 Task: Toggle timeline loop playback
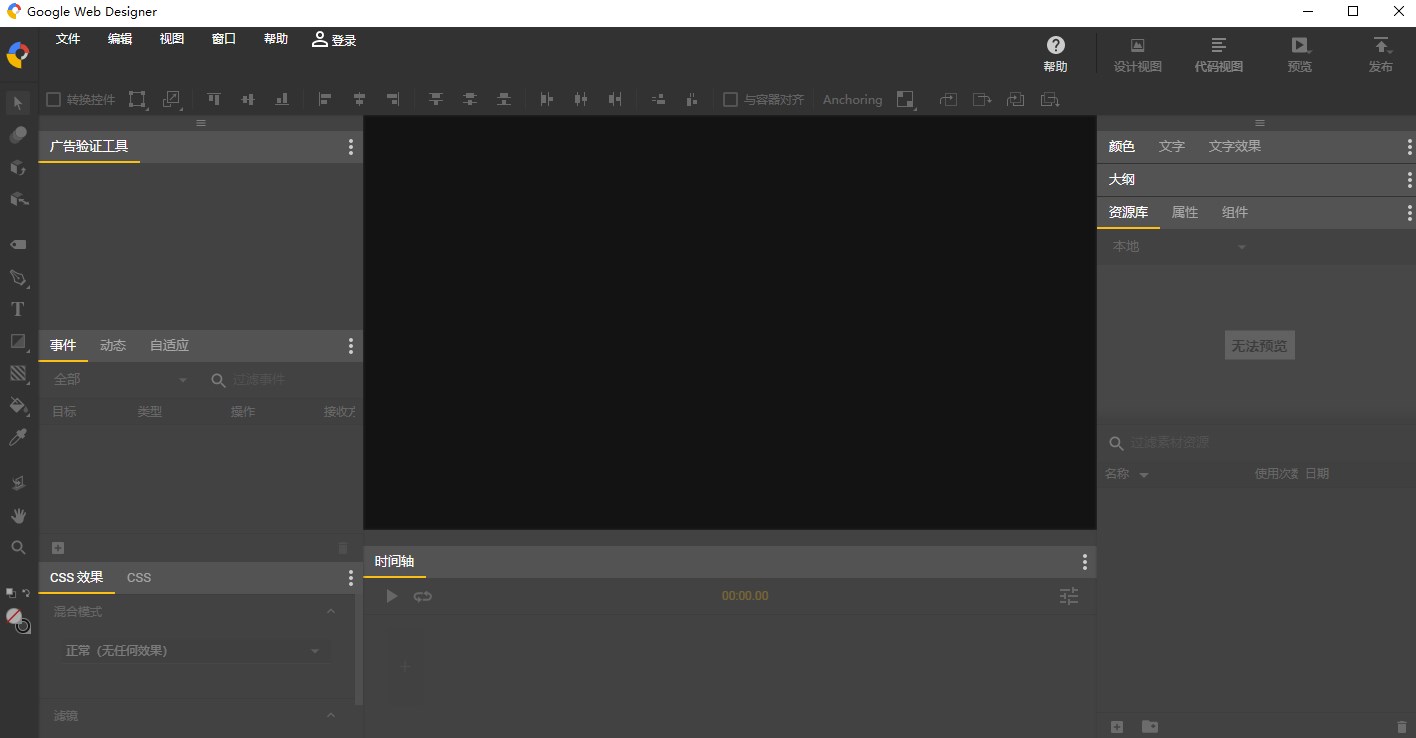pos(423,596)
